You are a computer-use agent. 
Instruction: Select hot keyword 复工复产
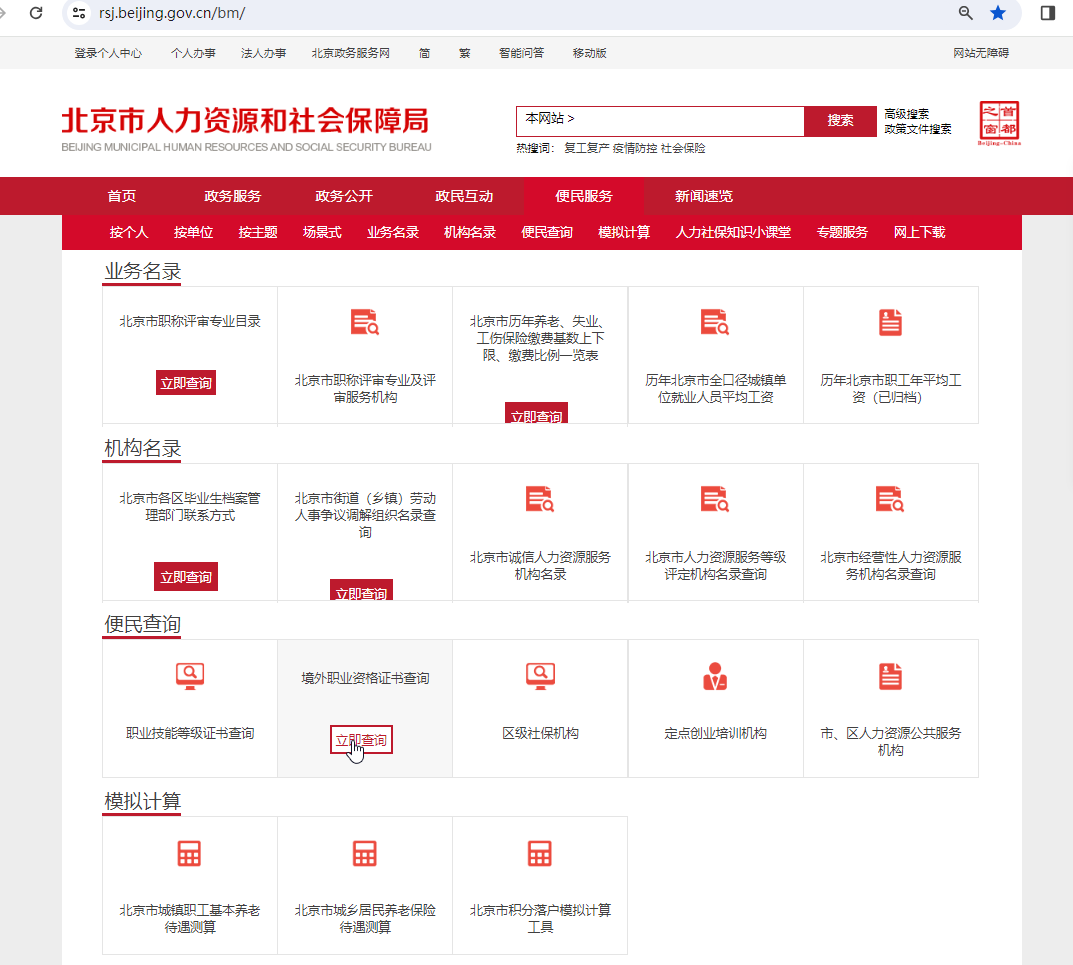pyautogui.click(x=586, y=148)
